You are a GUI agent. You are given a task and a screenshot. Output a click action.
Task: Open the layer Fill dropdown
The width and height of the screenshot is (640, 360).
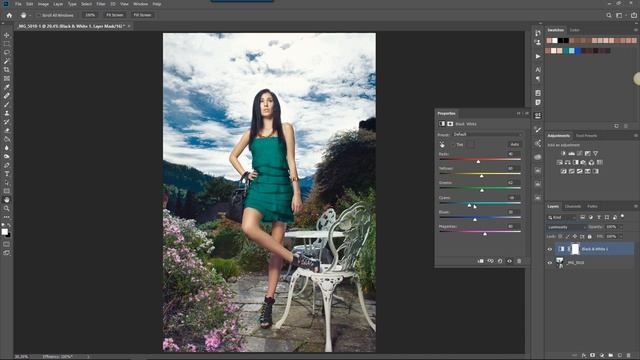[x=620, y=236]
